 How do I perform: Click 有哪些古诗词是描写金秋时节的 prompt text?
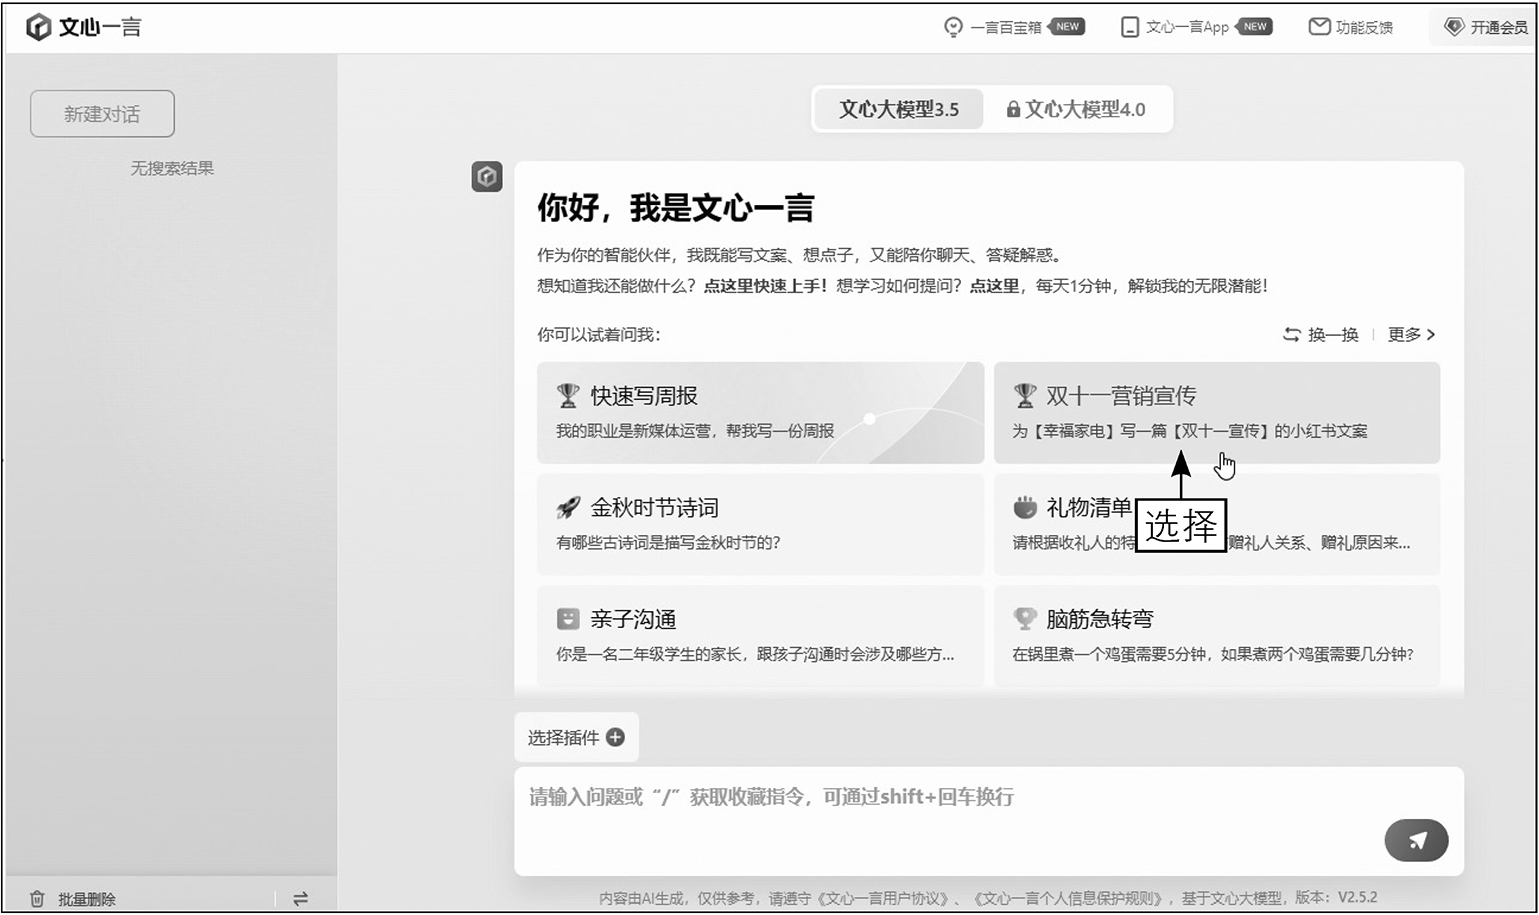pos(668,543)
